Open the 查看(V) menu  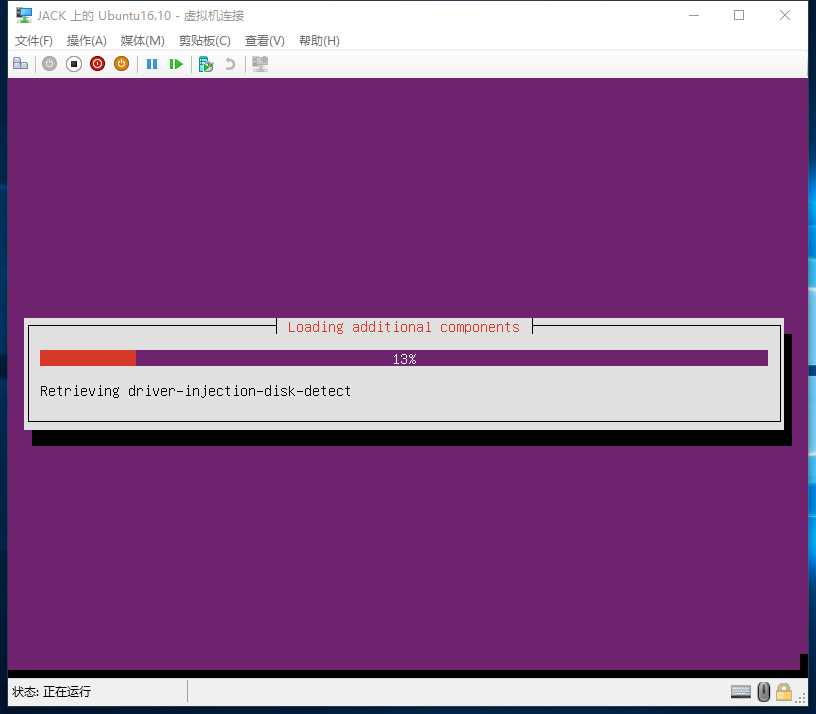(x=264, y=41)
